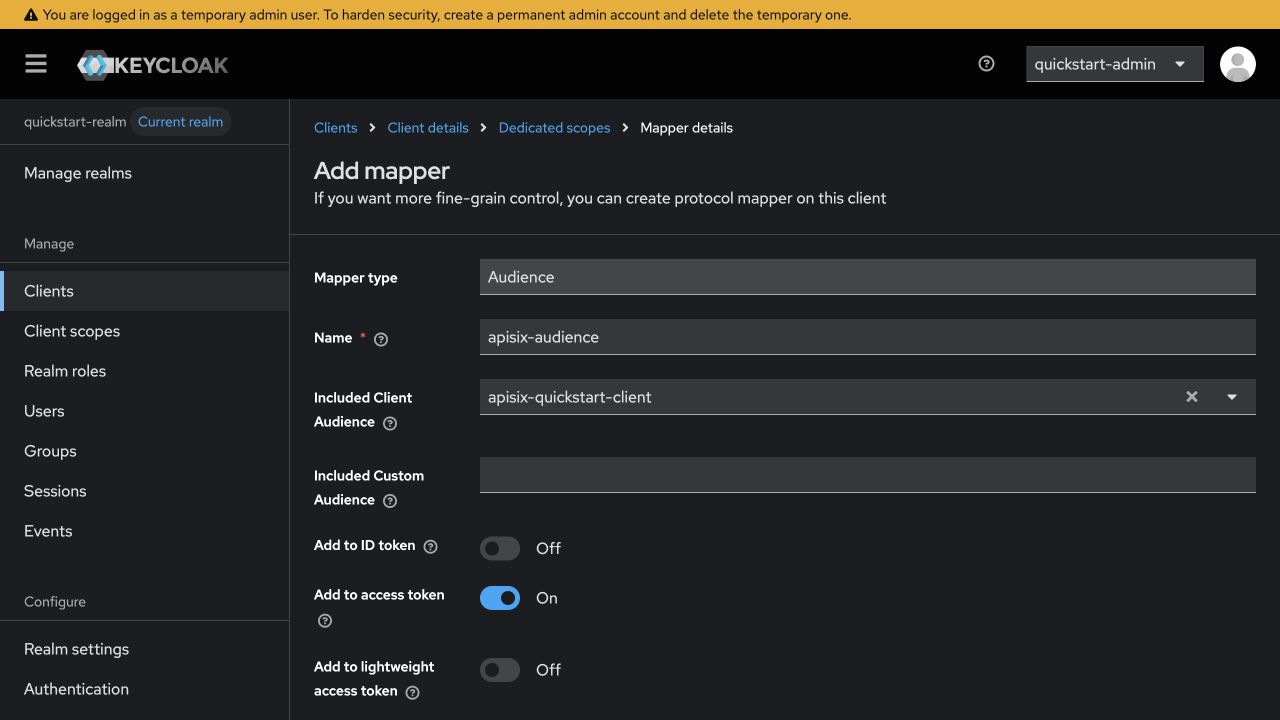Click Client details breadcrumb link
The width and height of the screenshot is (1280, 720).
click(428, 128)
